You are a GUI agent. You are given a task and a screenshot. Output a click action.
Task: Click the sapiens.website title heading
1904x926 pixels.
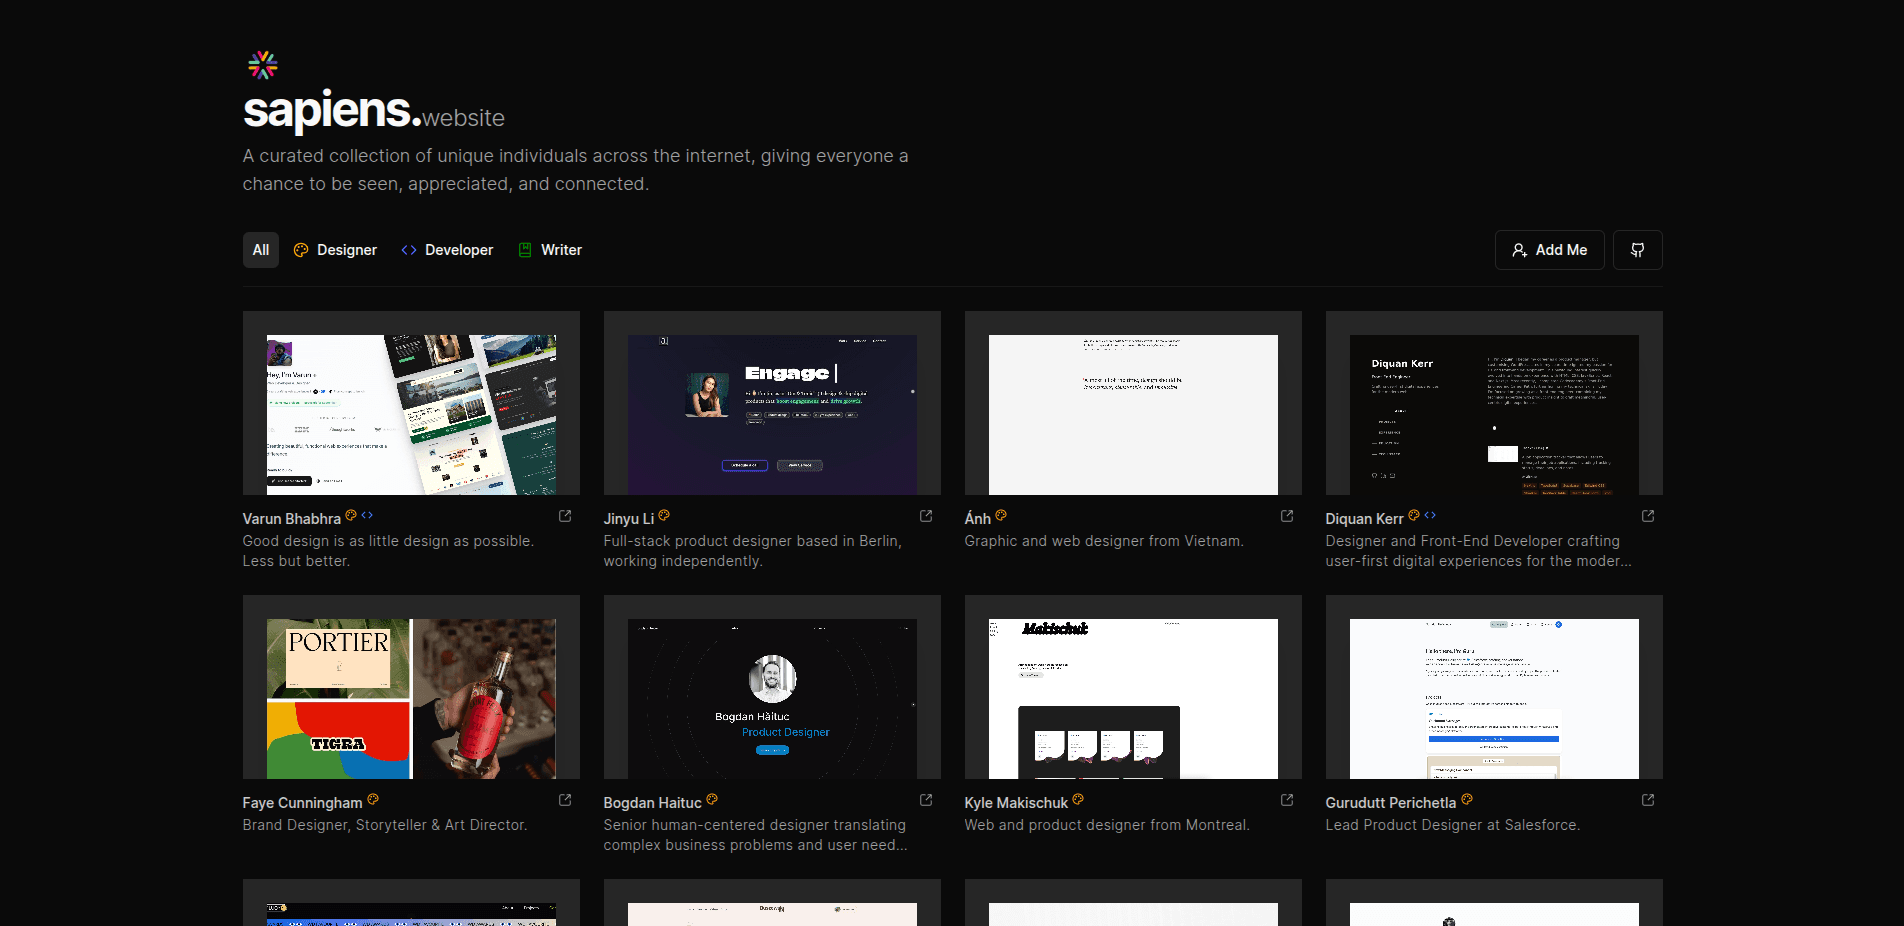point(373,112)
